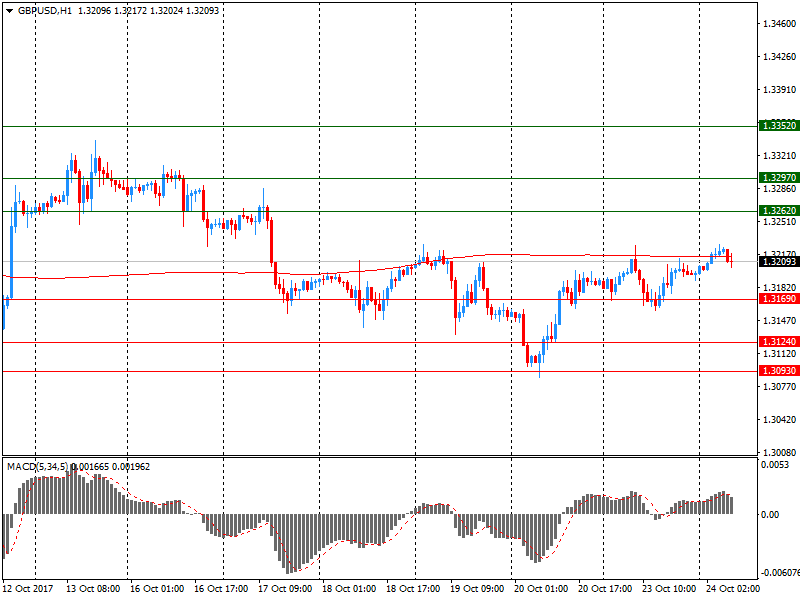This screenshot has width=800, height=600.
Task: Select the MACD scale value -0.006076
Action: (779, 573)
